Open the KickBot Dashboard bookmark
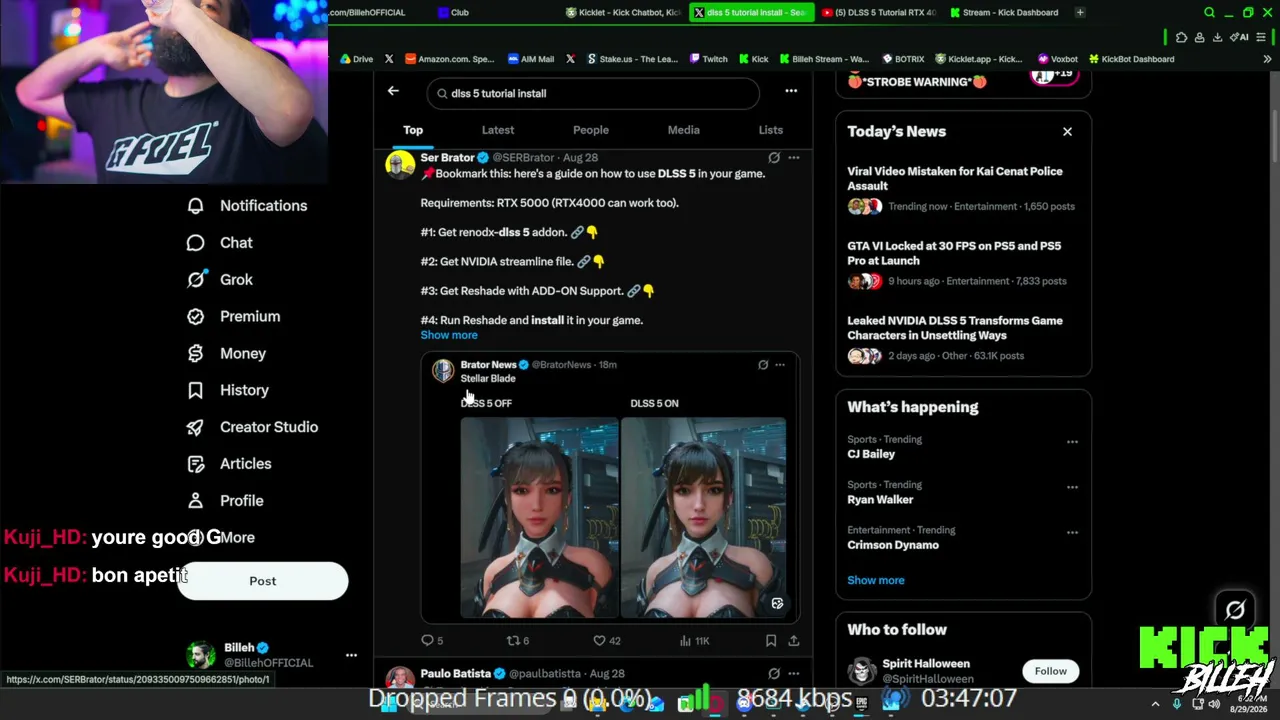The width and height of the screenshot is (1280, 720). coord(1131,59)
